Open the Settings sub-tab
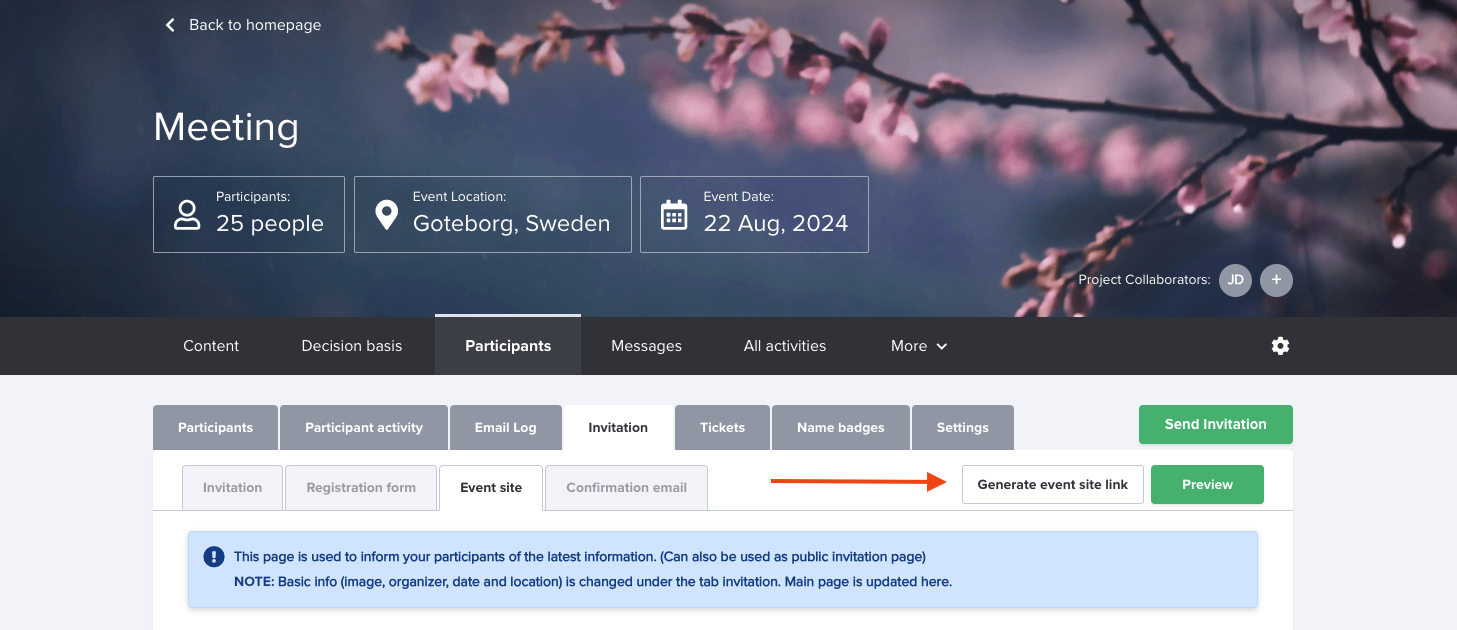This screenshot has width=1457, height=630. pos(963,428)
